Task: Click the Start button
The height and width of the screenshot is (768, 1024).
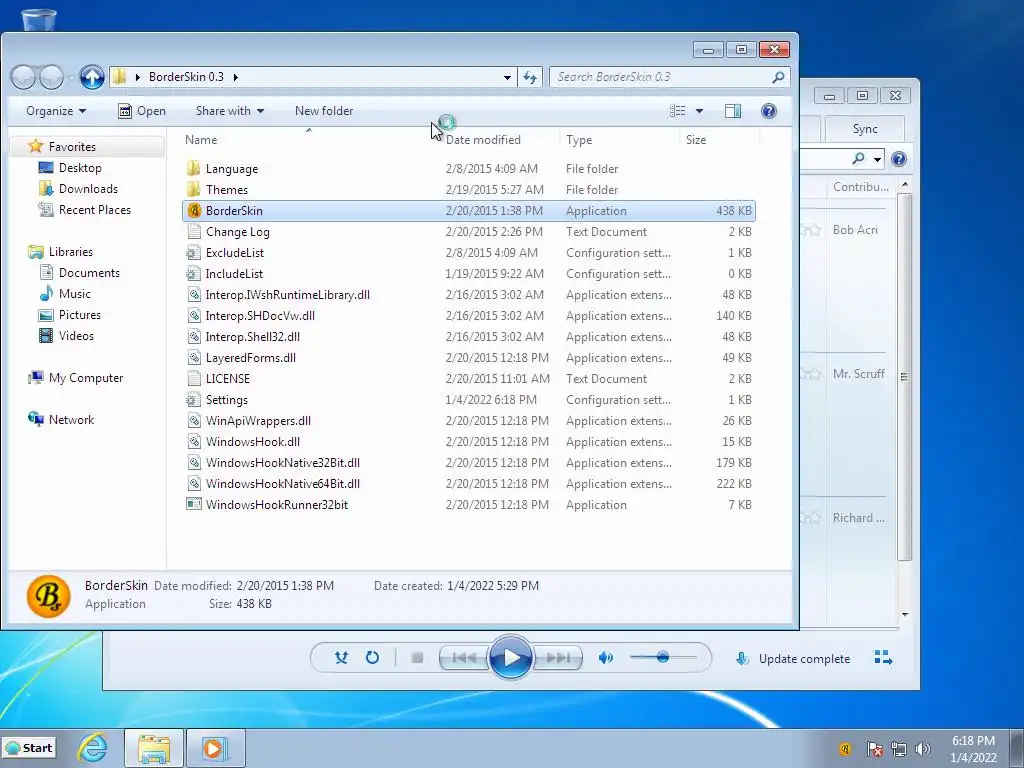Action: coord(29,748)
